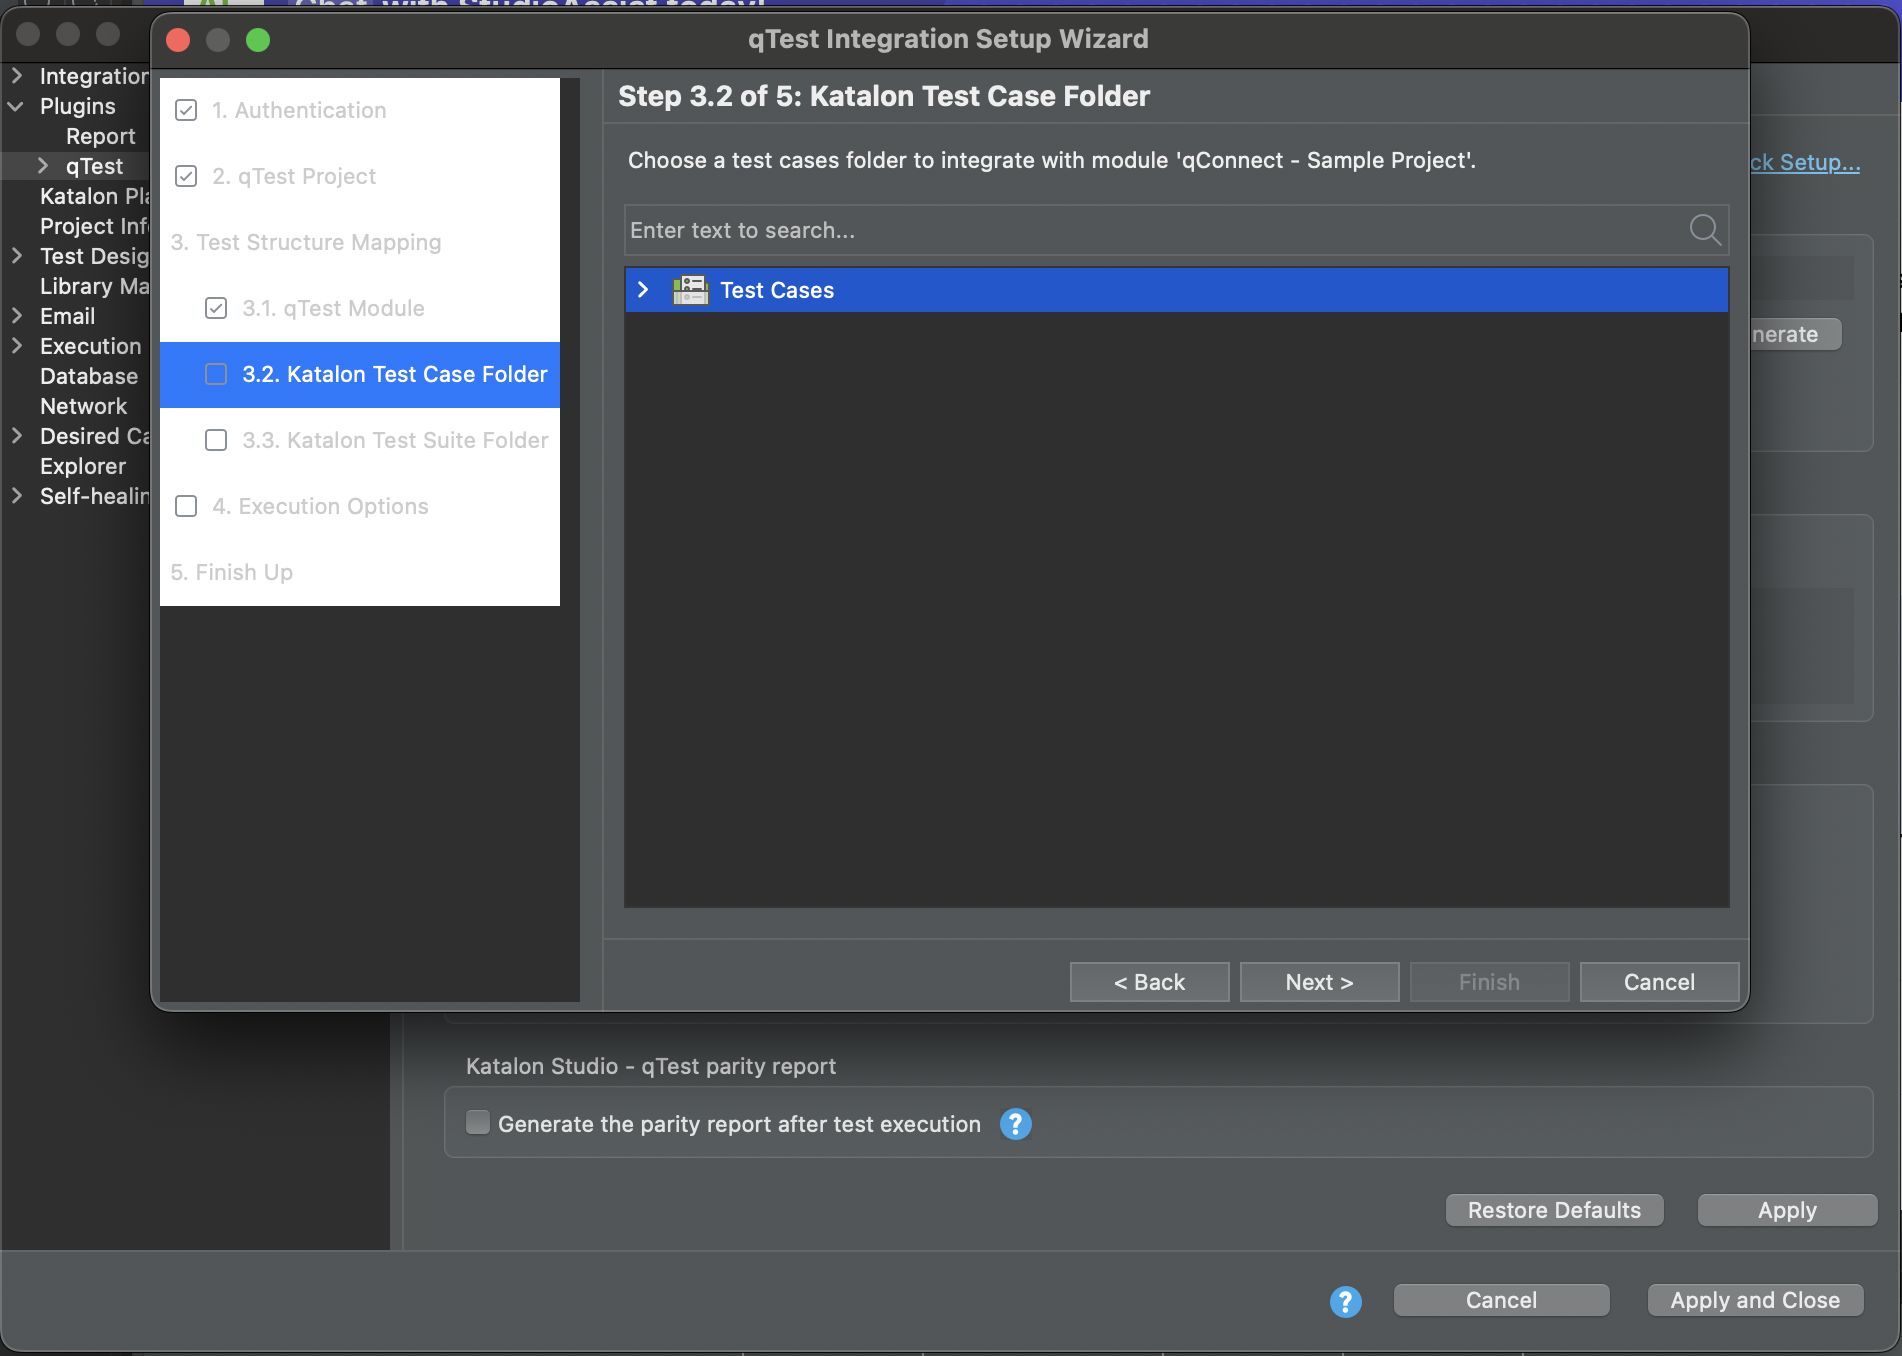Open help for parity report option
Screen dimensions: 1902x1356
point(1015,1124)
